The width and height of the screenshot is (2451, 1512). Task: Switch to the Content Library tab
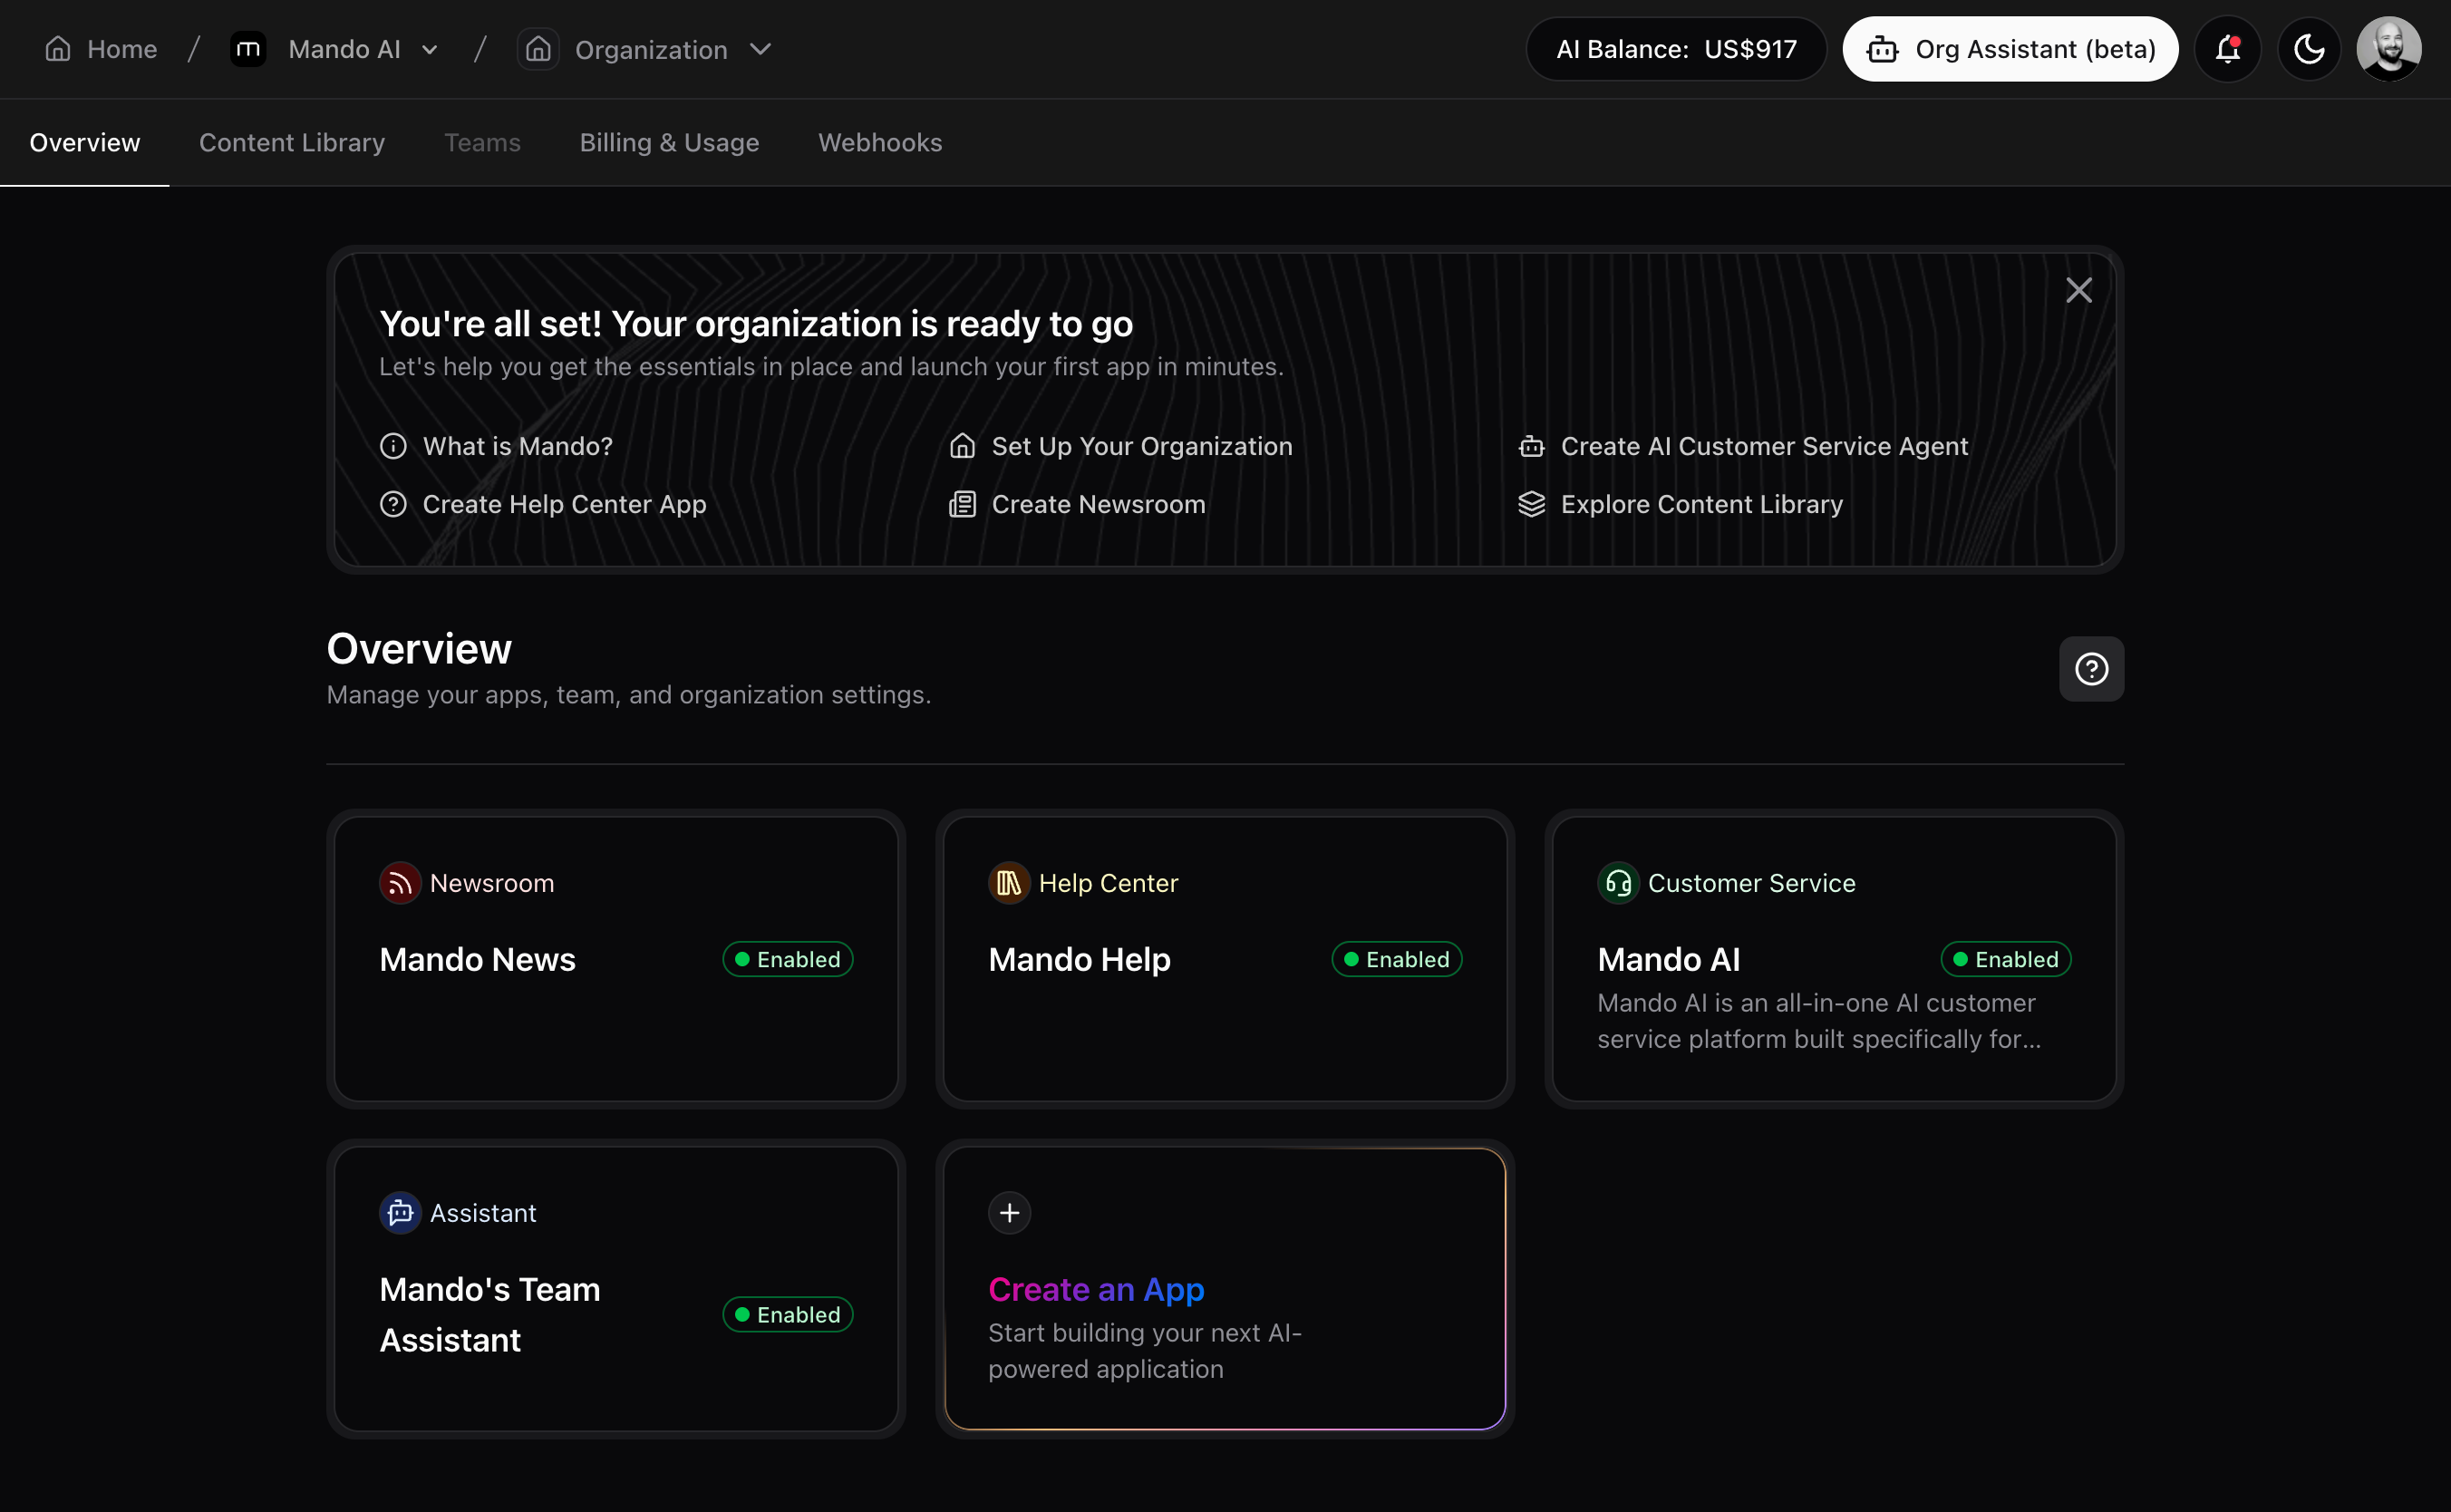[292, 143]
